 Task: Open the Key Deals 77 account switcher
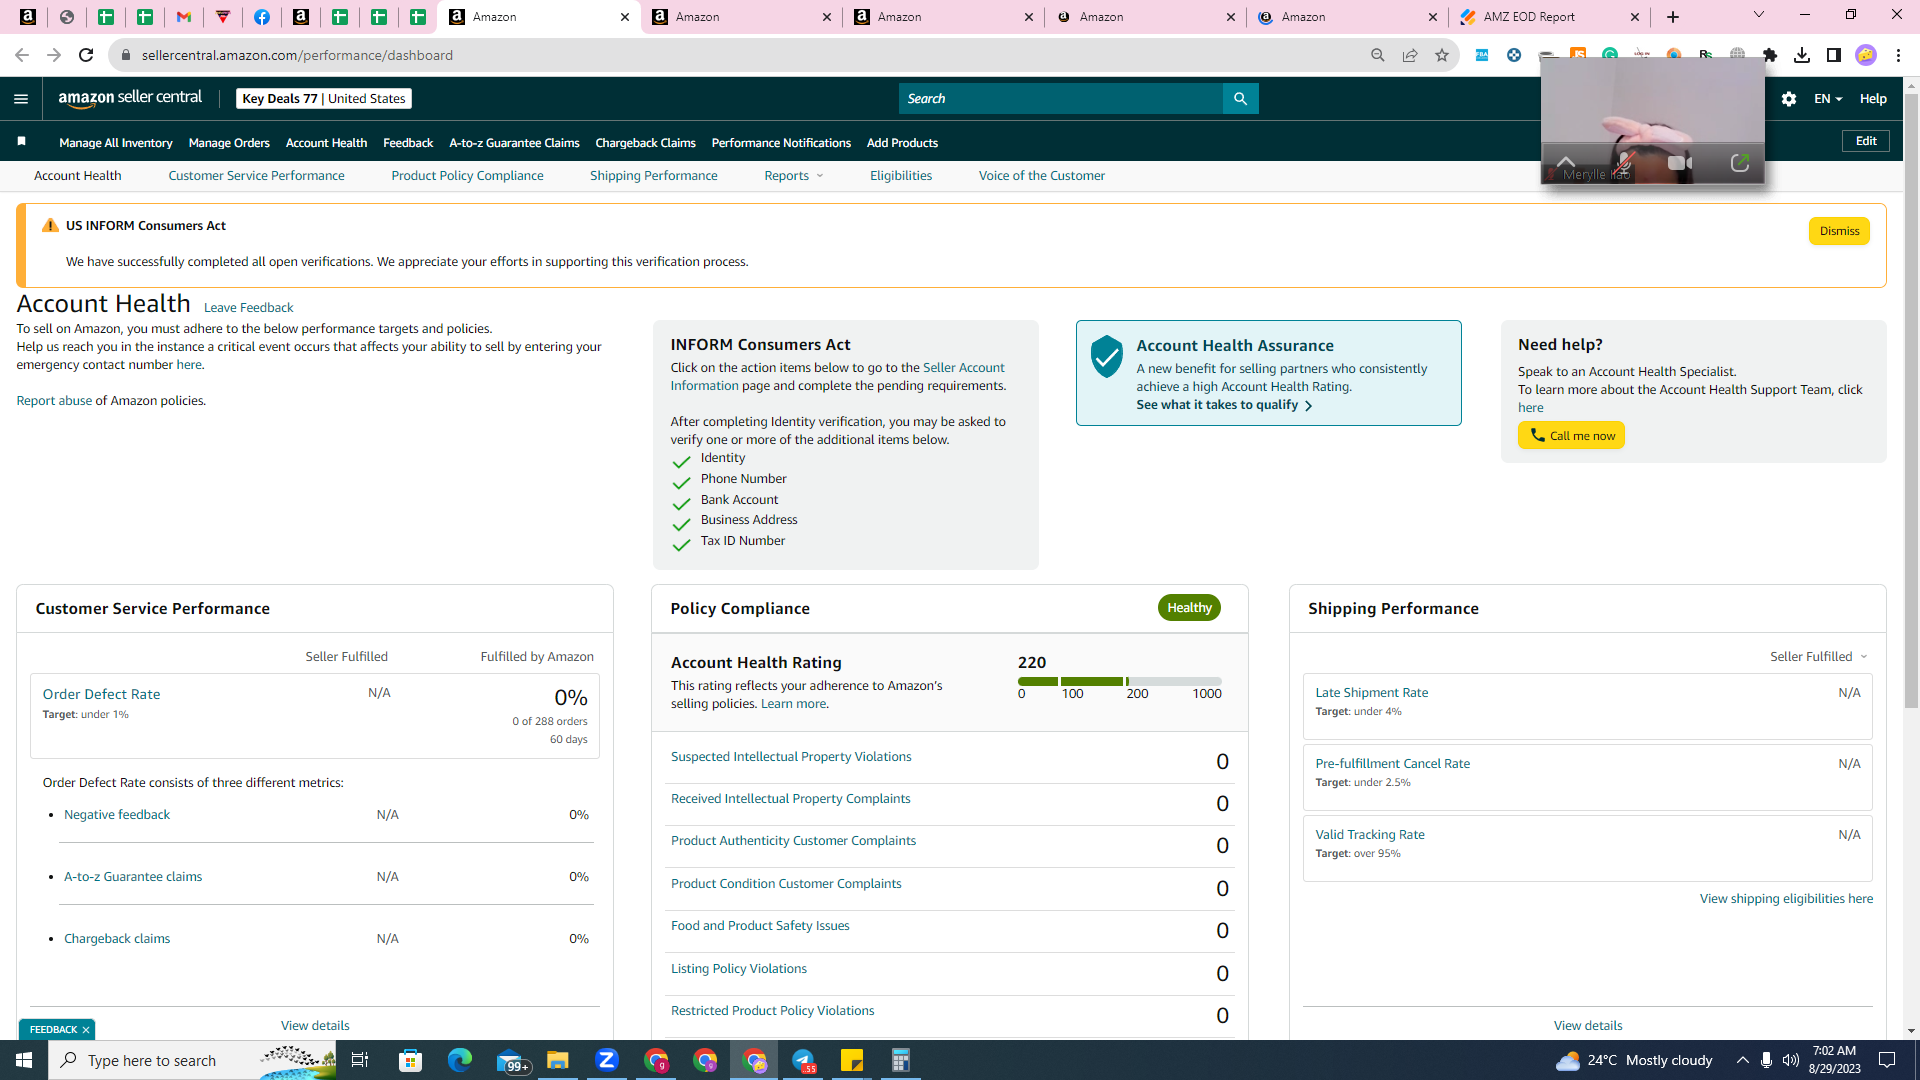324,99
